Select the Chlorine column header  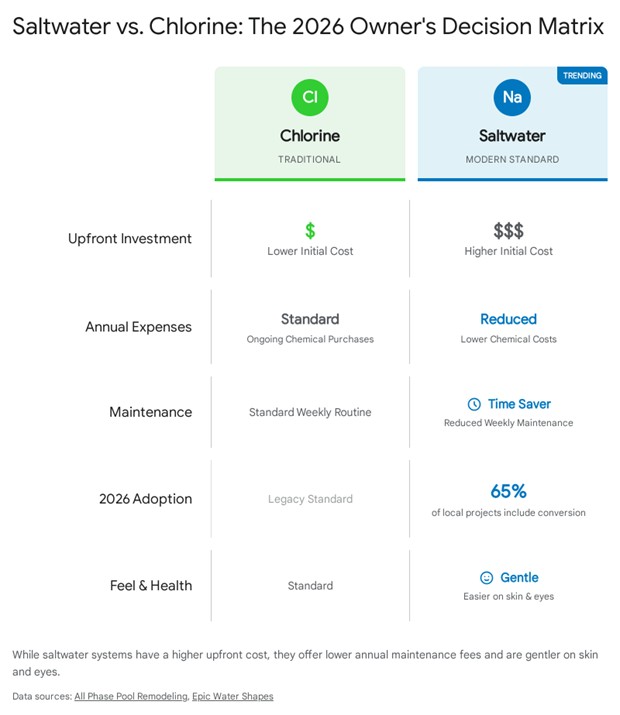tap(310, 136)
